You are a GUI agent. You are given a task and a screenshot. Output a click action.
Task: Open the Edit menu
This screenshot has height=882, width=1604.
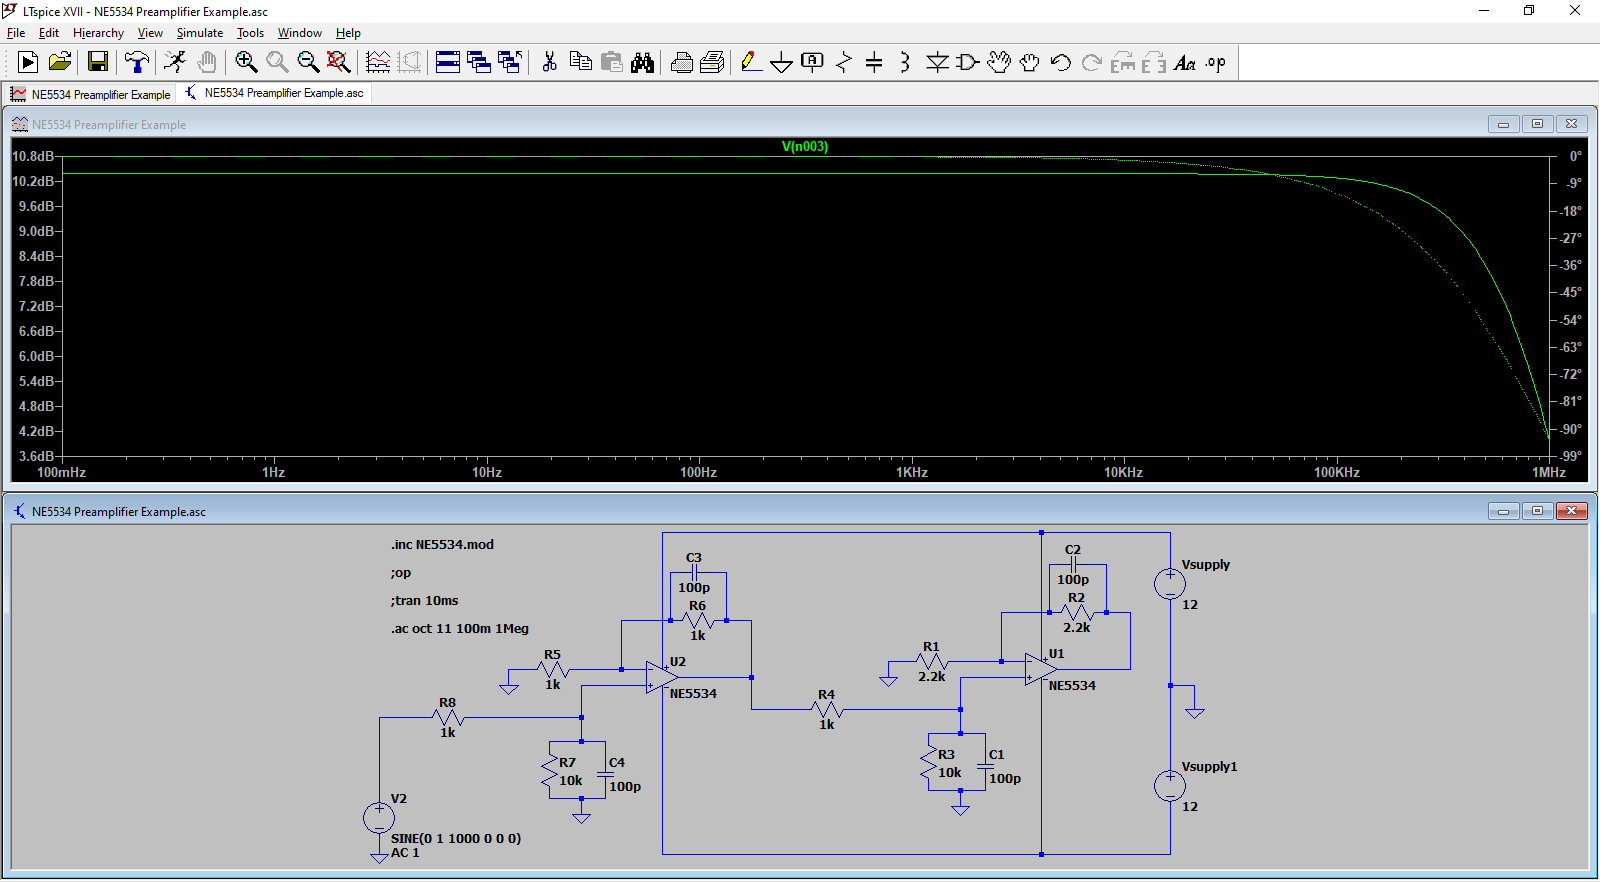49,33
